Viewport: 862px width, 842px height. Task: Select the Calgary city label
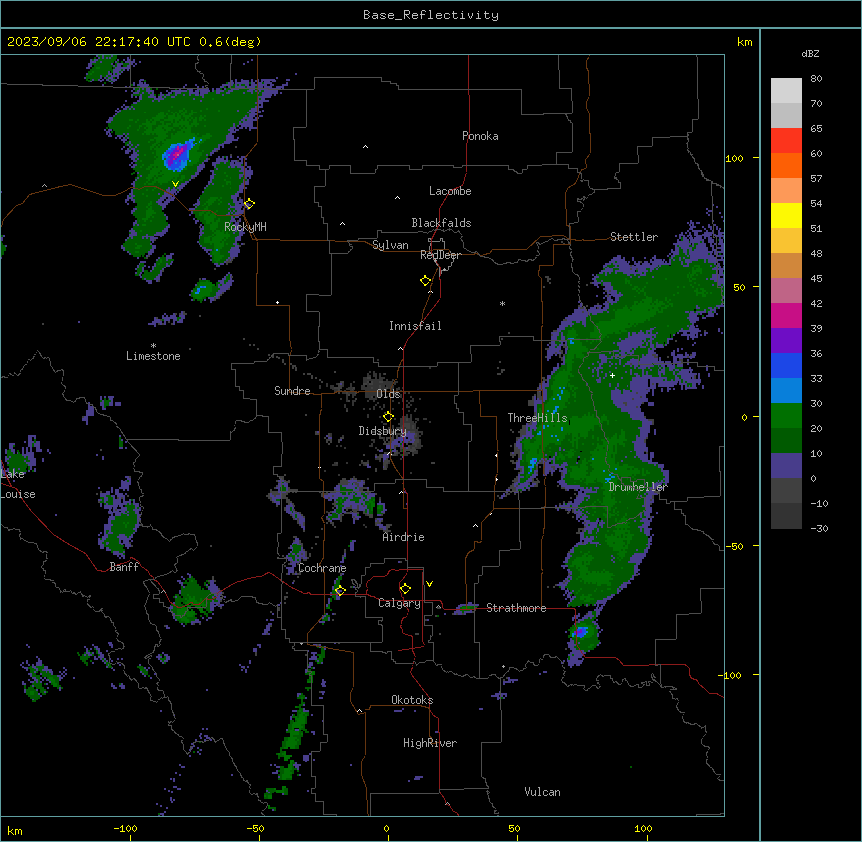[x=399, y=603]
